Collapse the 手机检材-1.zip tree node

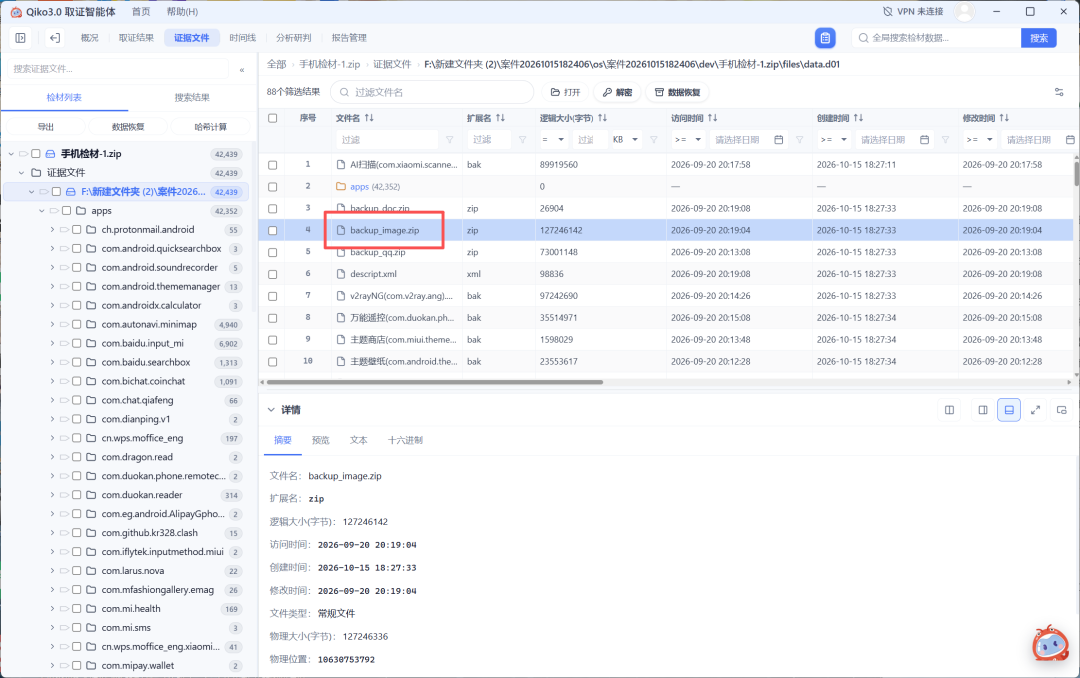tap(11, 154)
